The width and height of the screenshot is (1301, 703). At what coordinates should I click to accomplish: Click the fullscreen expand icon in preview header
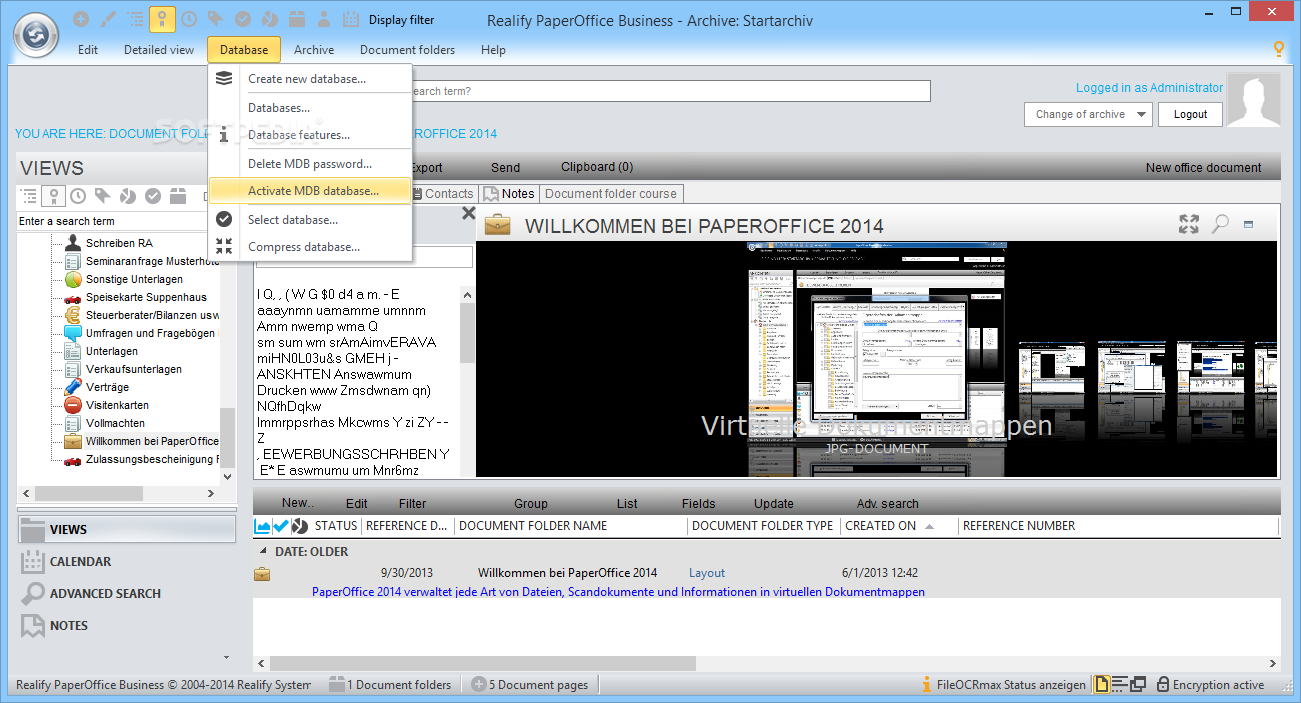point(1188,224)
